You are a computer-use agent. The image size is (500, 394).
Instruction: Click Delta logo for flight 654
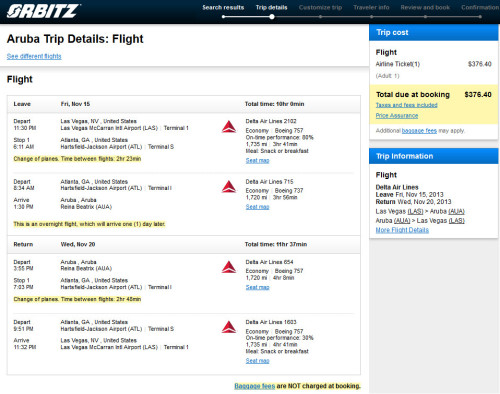tap(229, 267)
